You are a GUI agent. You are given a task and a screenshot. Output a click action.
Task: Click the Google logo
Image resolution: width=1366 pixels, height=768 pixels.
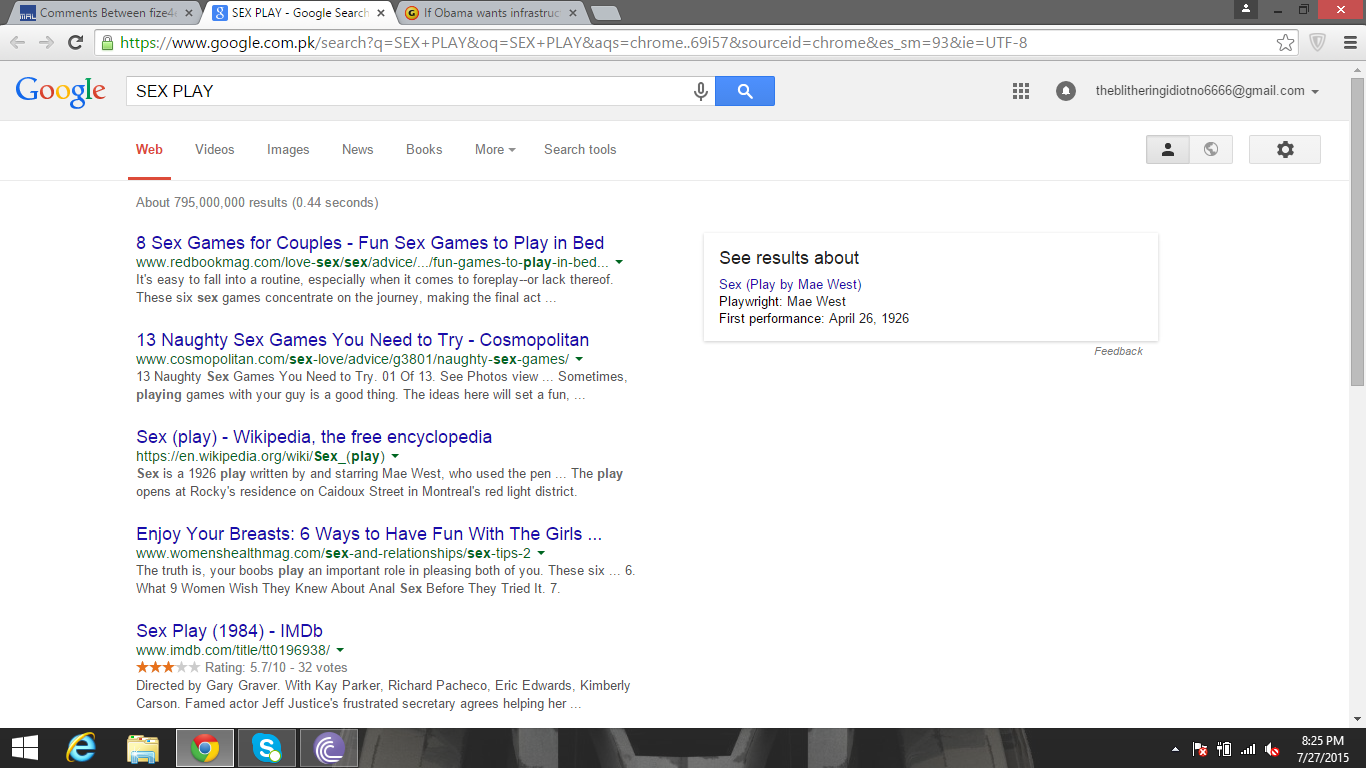point(60,91)
